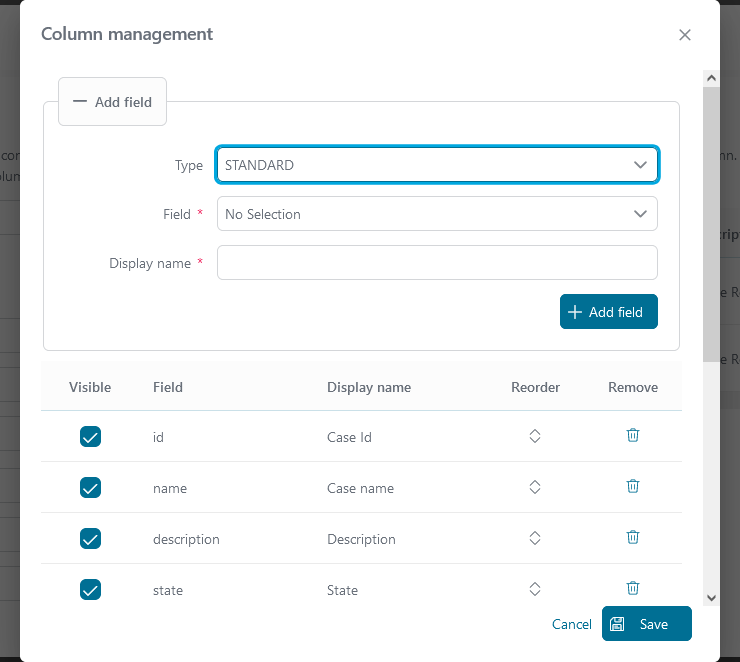740x662 pixels.
Task: Delete the name field row
Action: 632,486
